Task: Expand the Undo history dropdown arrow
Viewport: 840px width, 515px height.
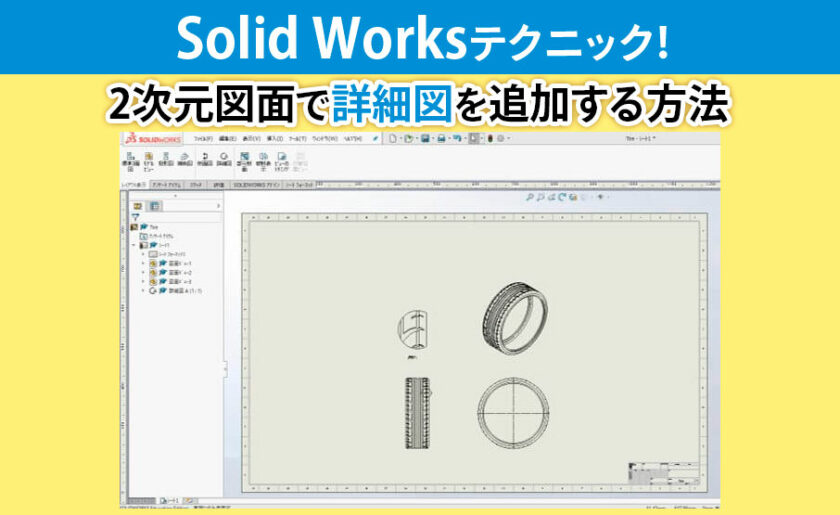Action: coord(464,139)
